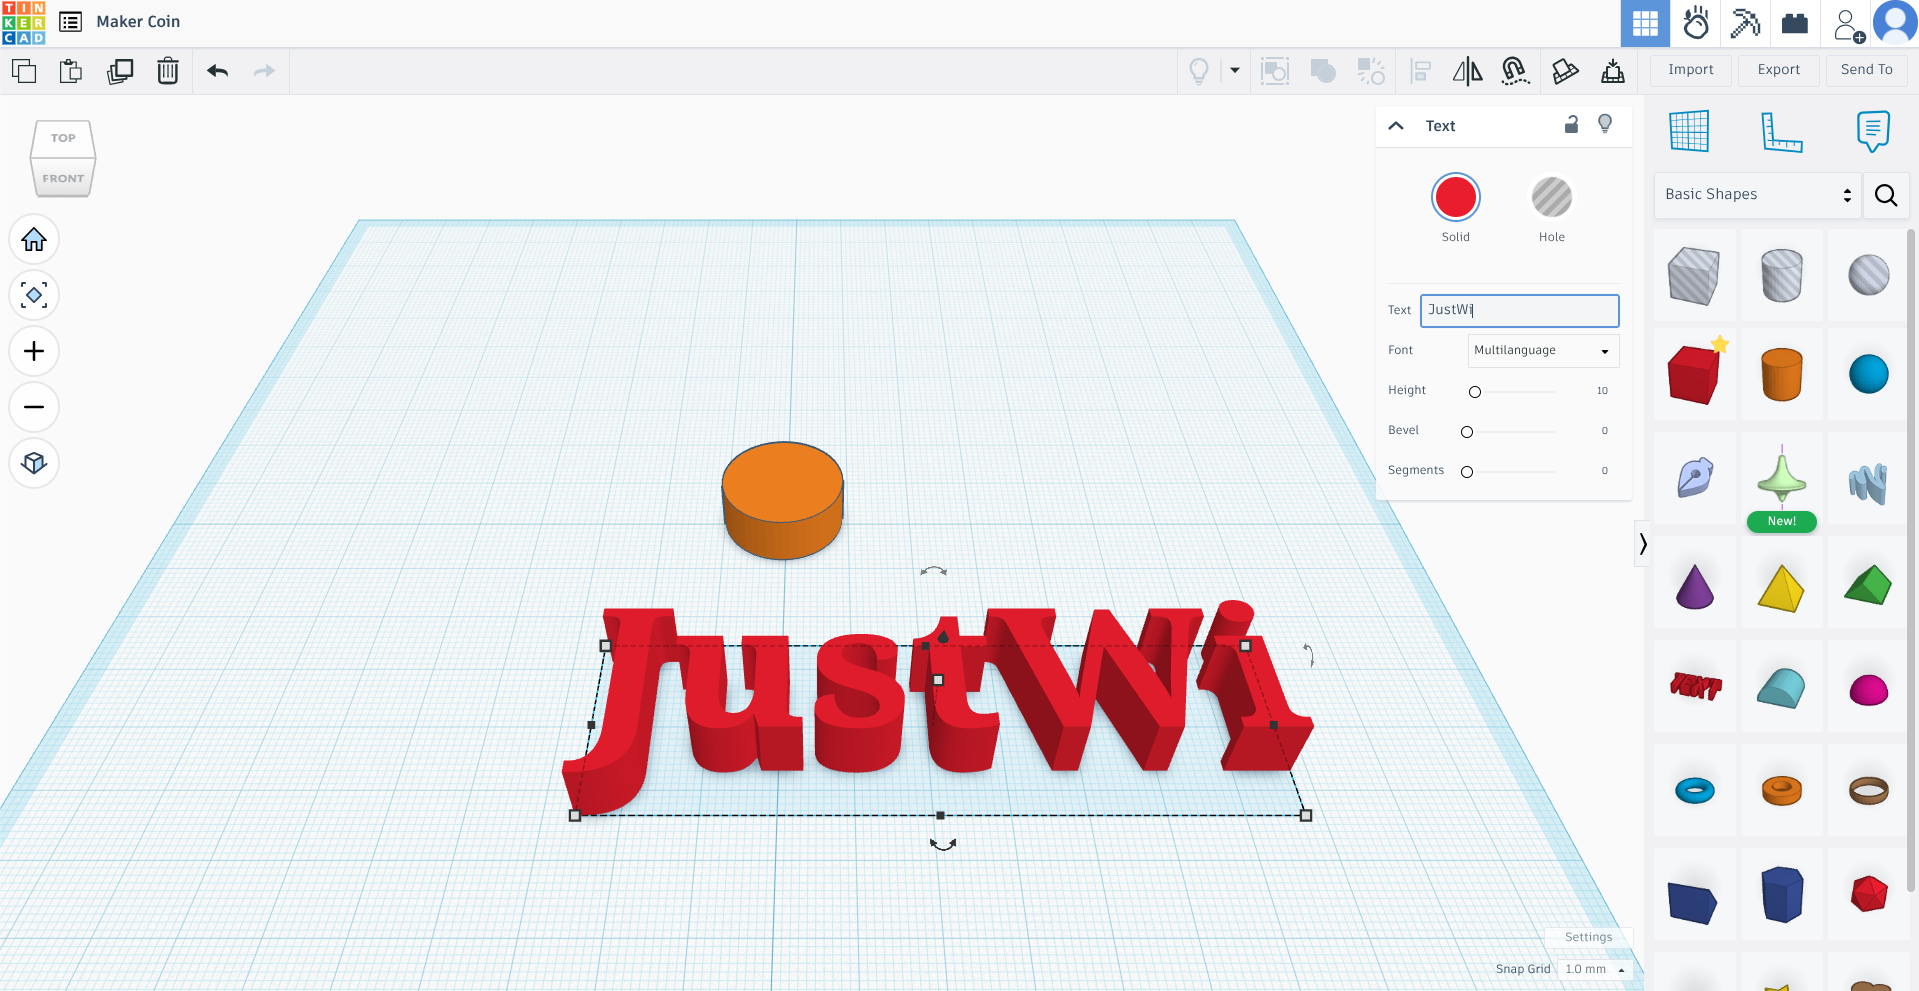Screen dimensions: 1919x991
Task: Open the 3D design view grid icon
Action: pos(1645,23)
